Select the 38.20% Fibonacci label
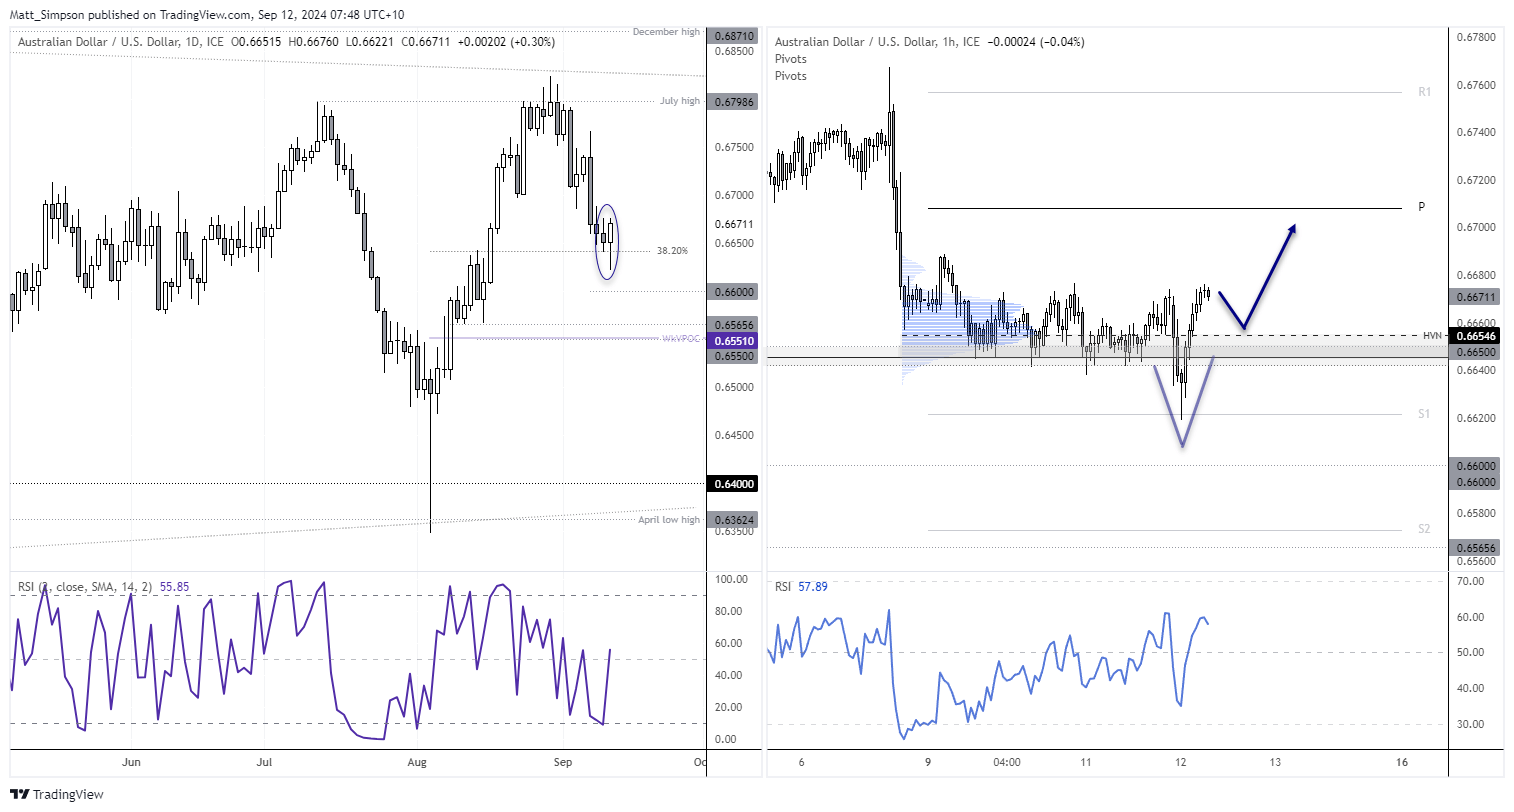1514x812 pixels. click(672, 251)
